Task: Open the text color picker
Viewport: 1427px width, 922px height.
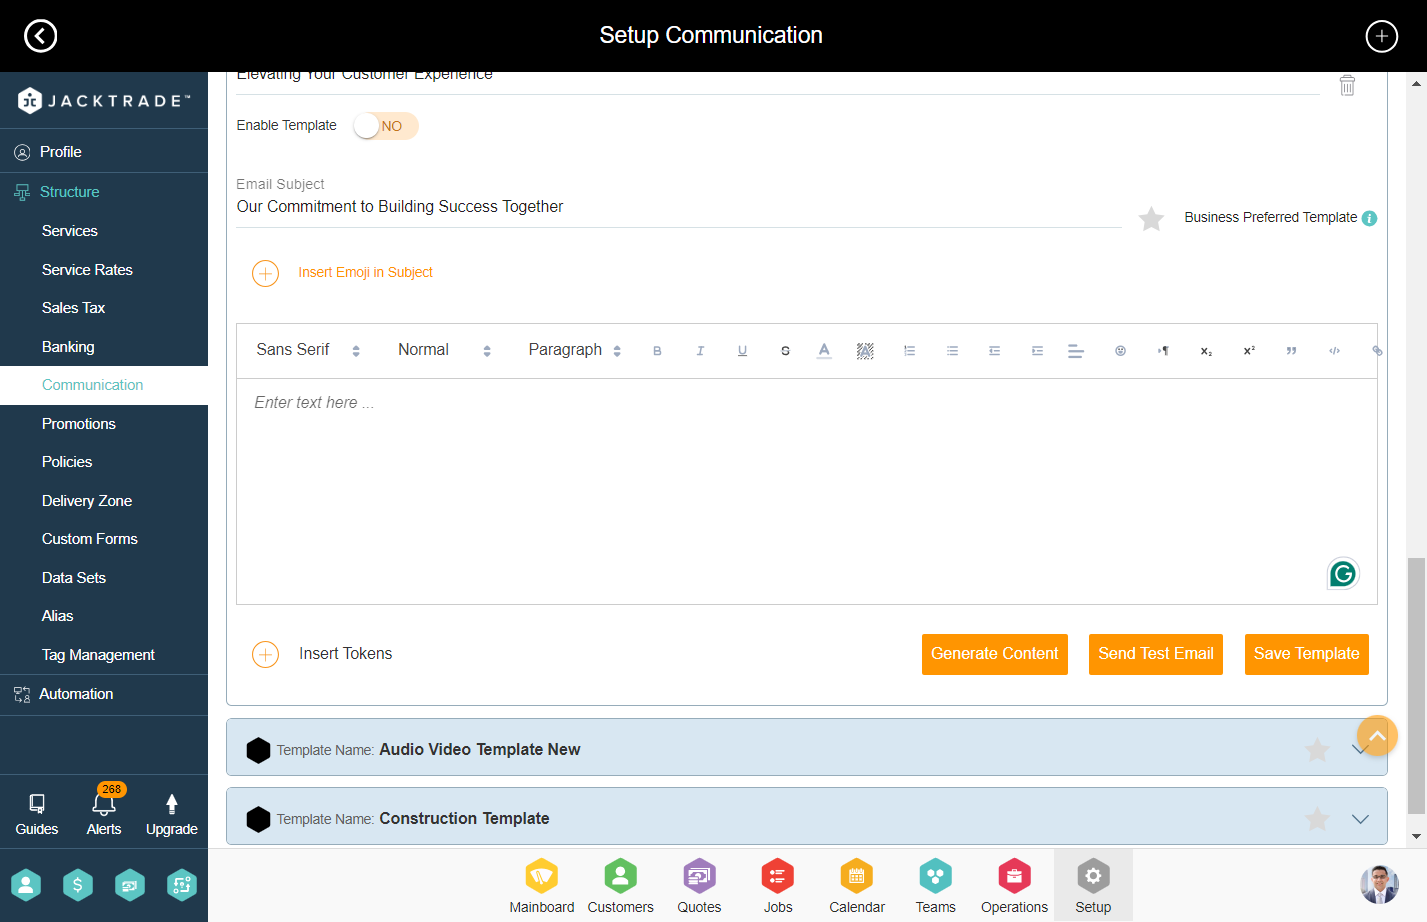Action: tap(824, 351)
